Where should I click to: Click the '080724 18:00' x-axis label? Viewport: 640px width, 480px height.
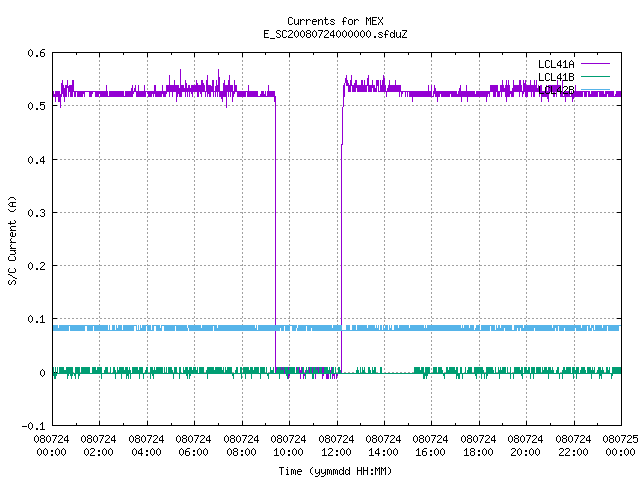(x=478, y=446)
